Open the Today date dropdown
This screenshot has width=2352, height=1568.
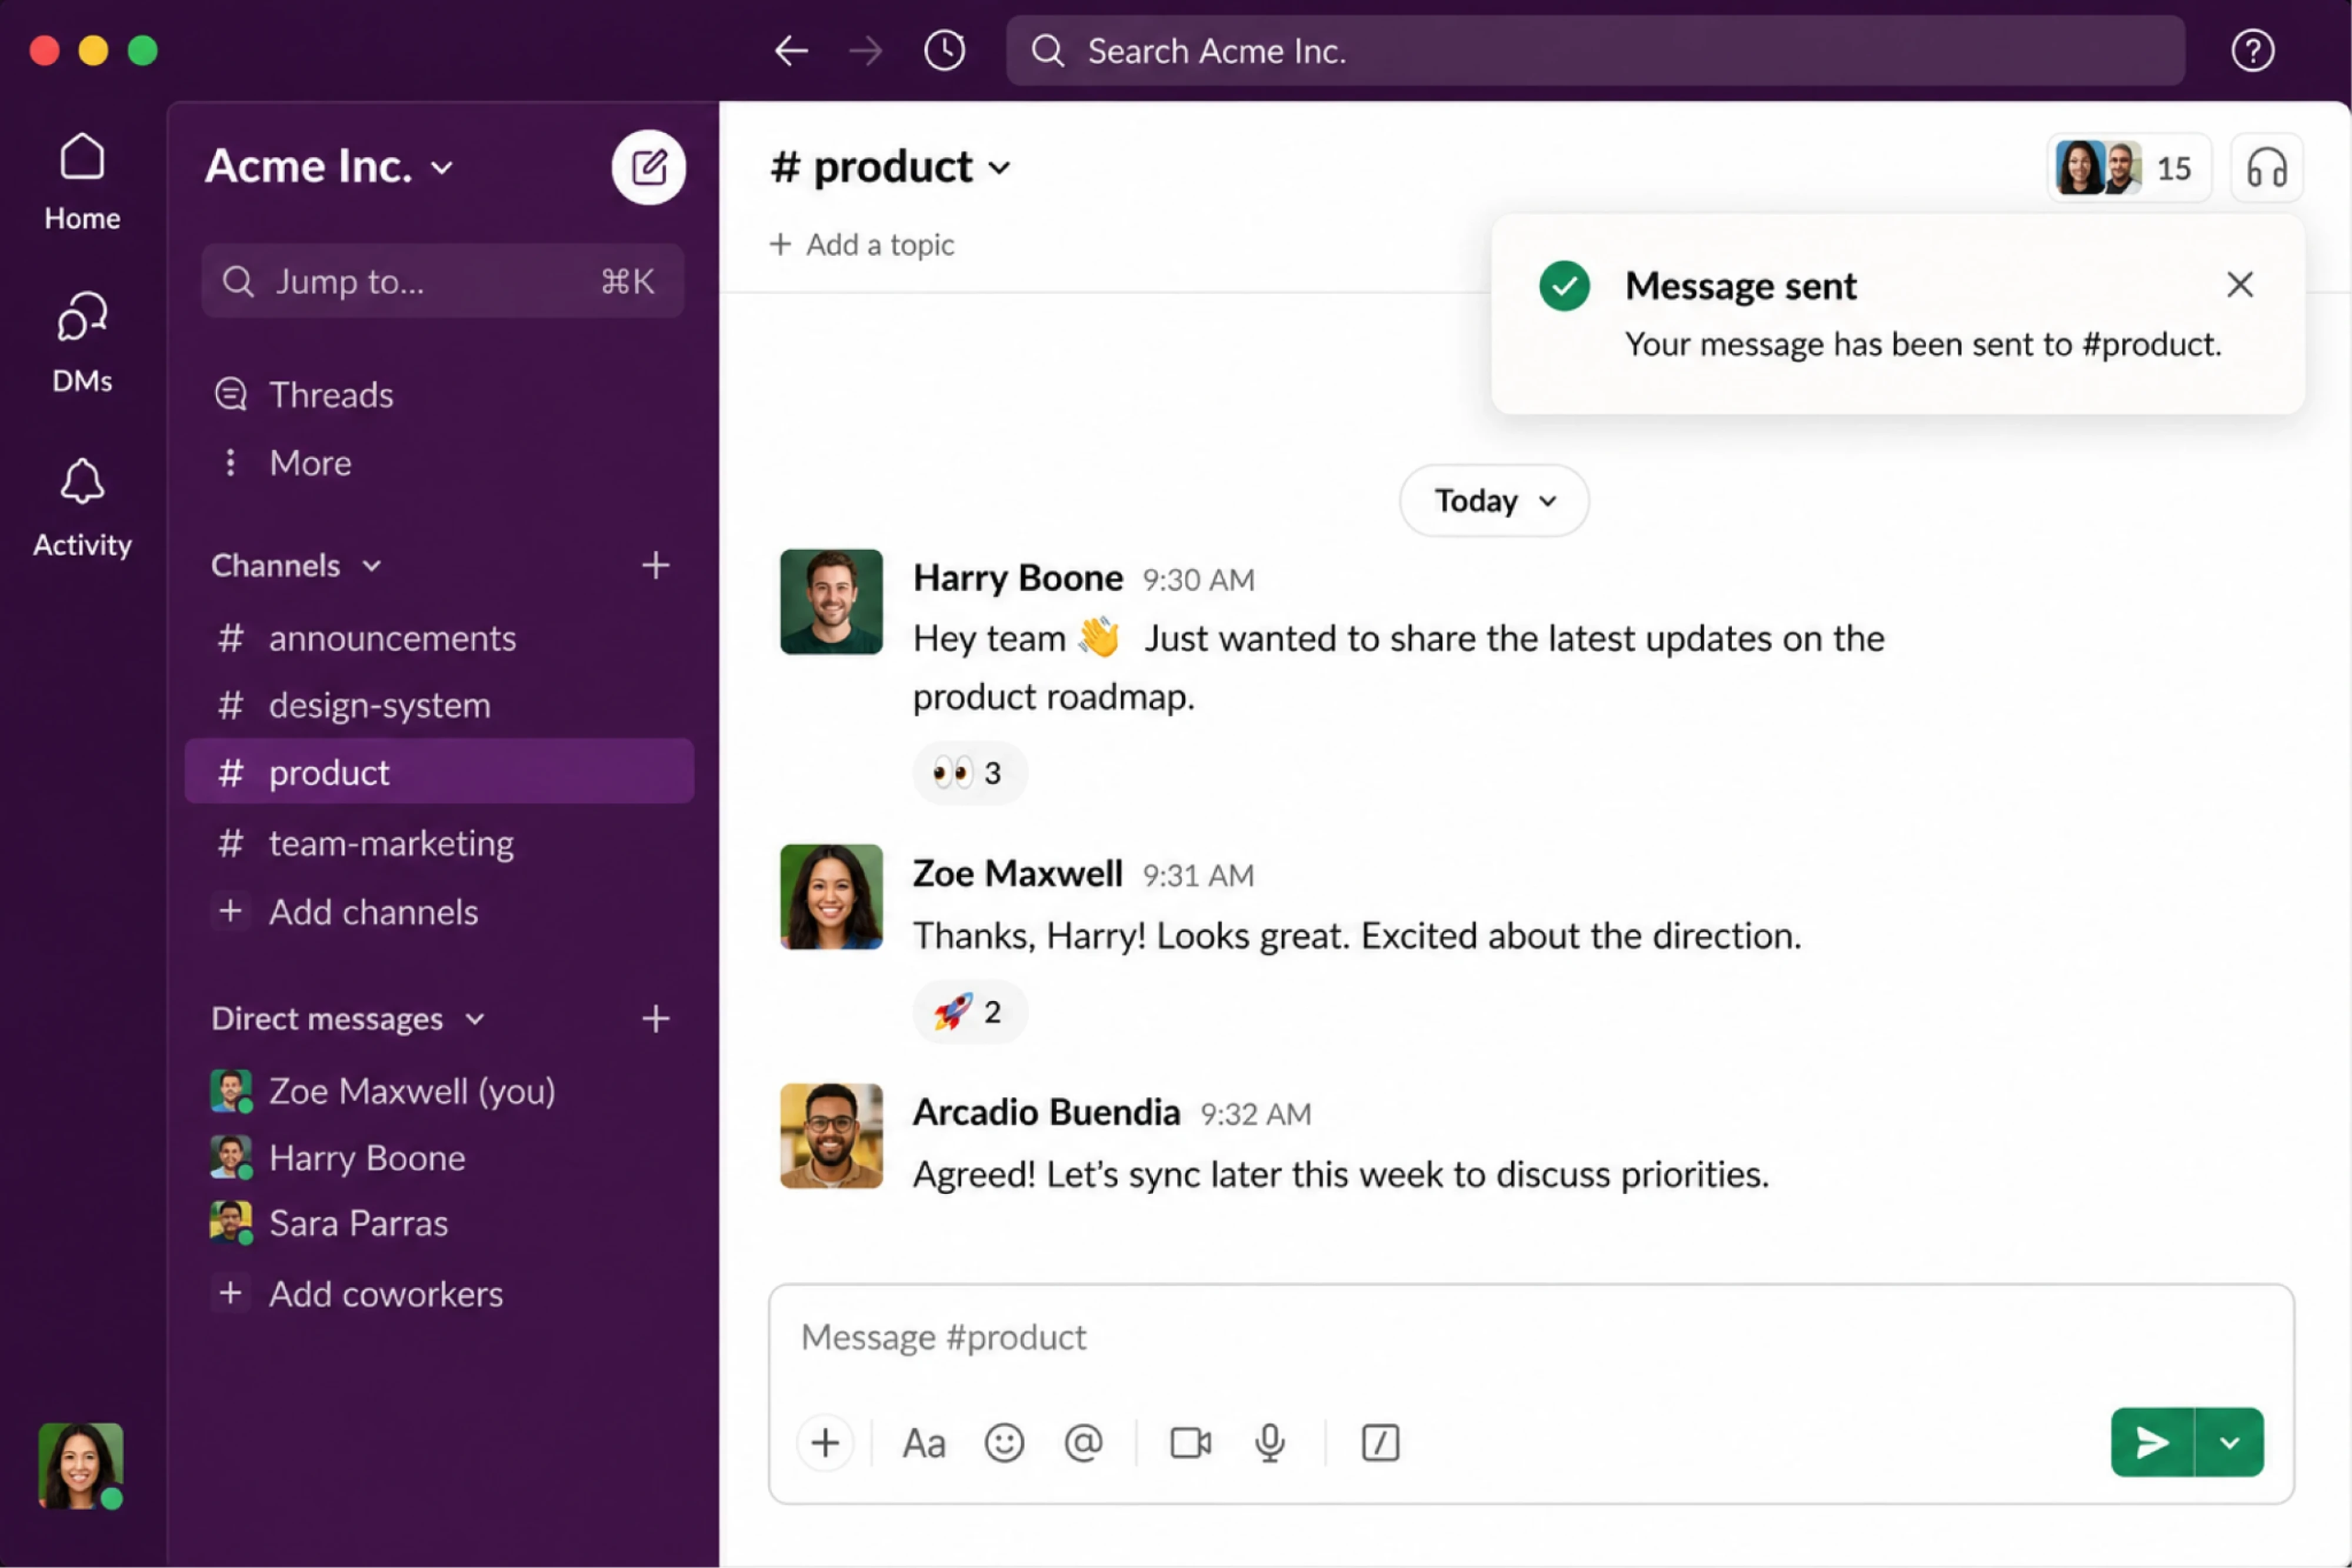(1494, 500)
